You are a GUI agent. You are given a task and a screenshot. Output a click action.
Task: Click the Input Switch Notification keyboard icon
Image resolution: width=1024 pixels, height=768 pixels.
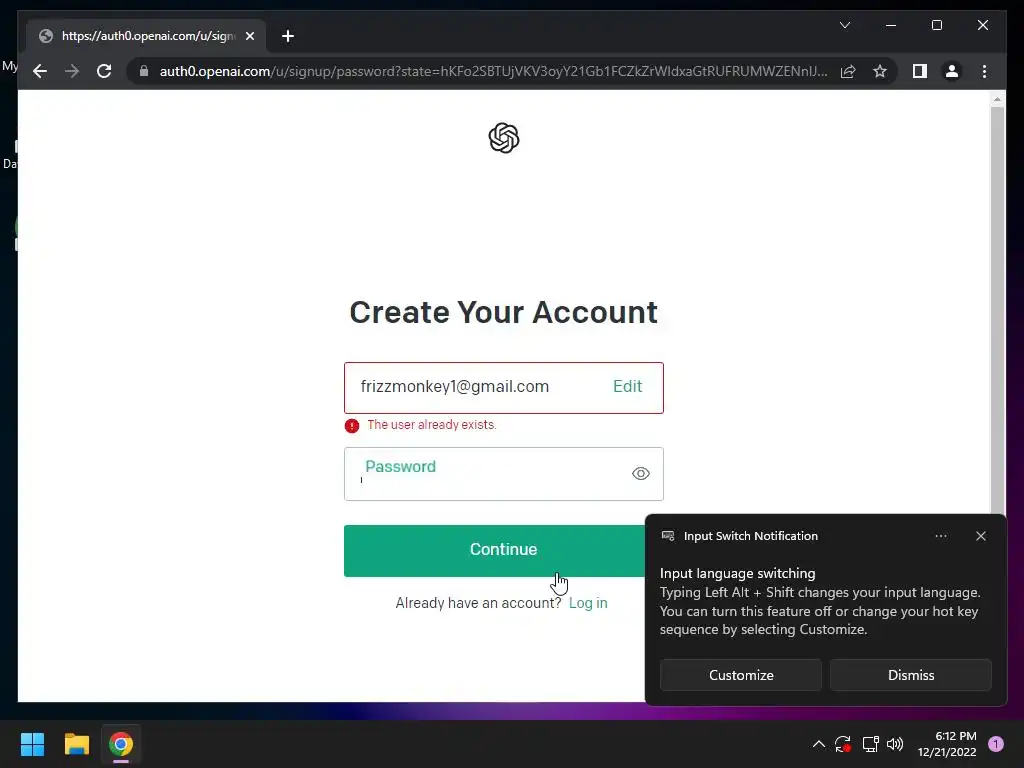tap(667, 536)
